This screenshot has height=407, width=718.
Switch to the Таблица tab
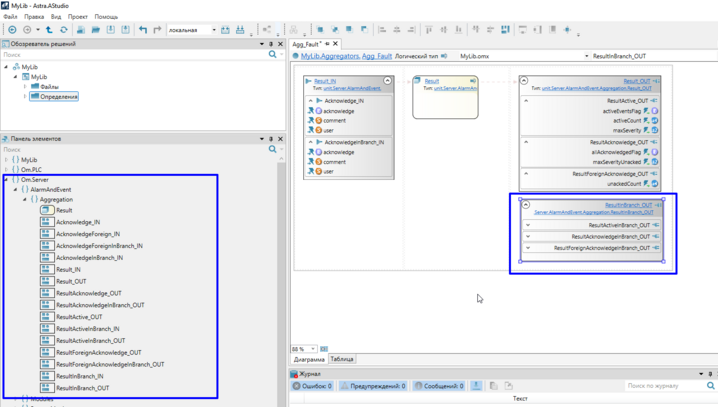(342, 359)
